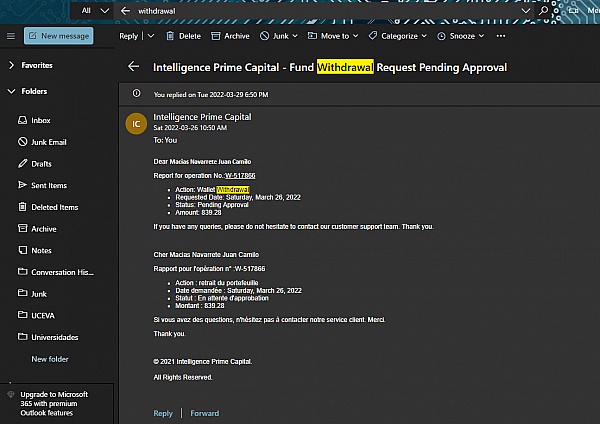This screenshot has width=600, height=424.
Task: Mark message as Junk
Action: [x=274, y=36]
